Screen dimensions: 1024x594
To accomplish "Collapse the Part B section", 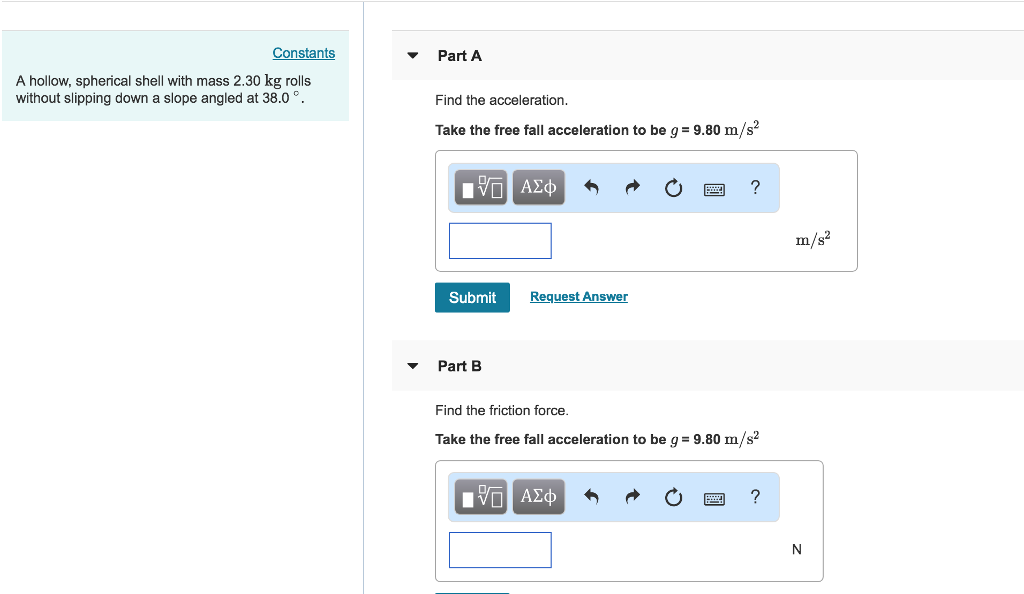I will [413, 366].
